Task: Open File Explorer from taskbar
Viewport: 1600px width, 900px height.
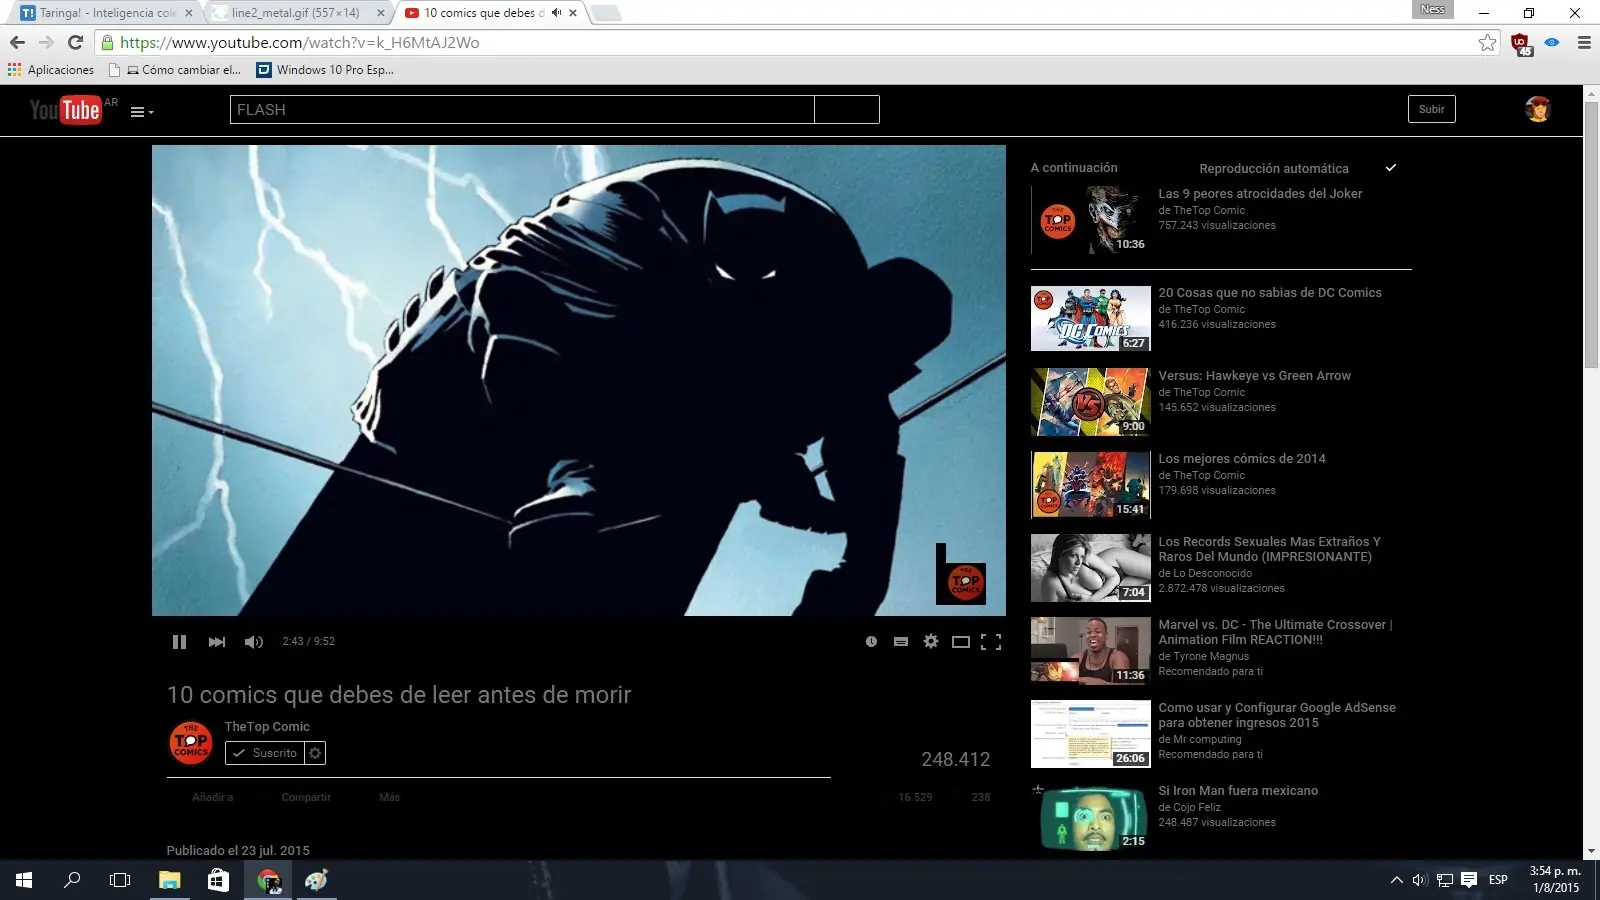Action: (170, 880)
